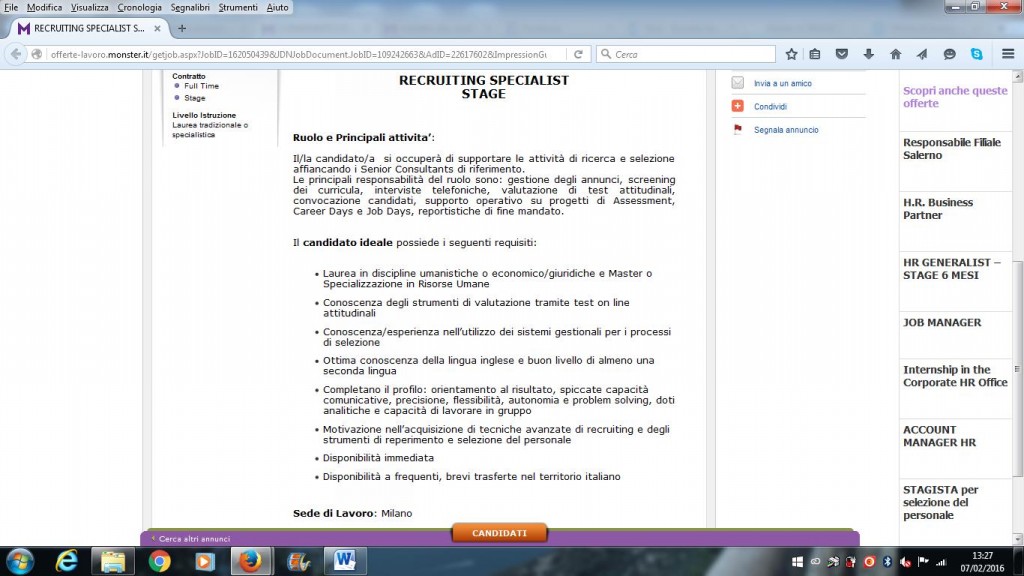Open the Windows Start menu
Image resolution: width=1024 pixels, height=576 pixels.
click(x=20, y=561)
